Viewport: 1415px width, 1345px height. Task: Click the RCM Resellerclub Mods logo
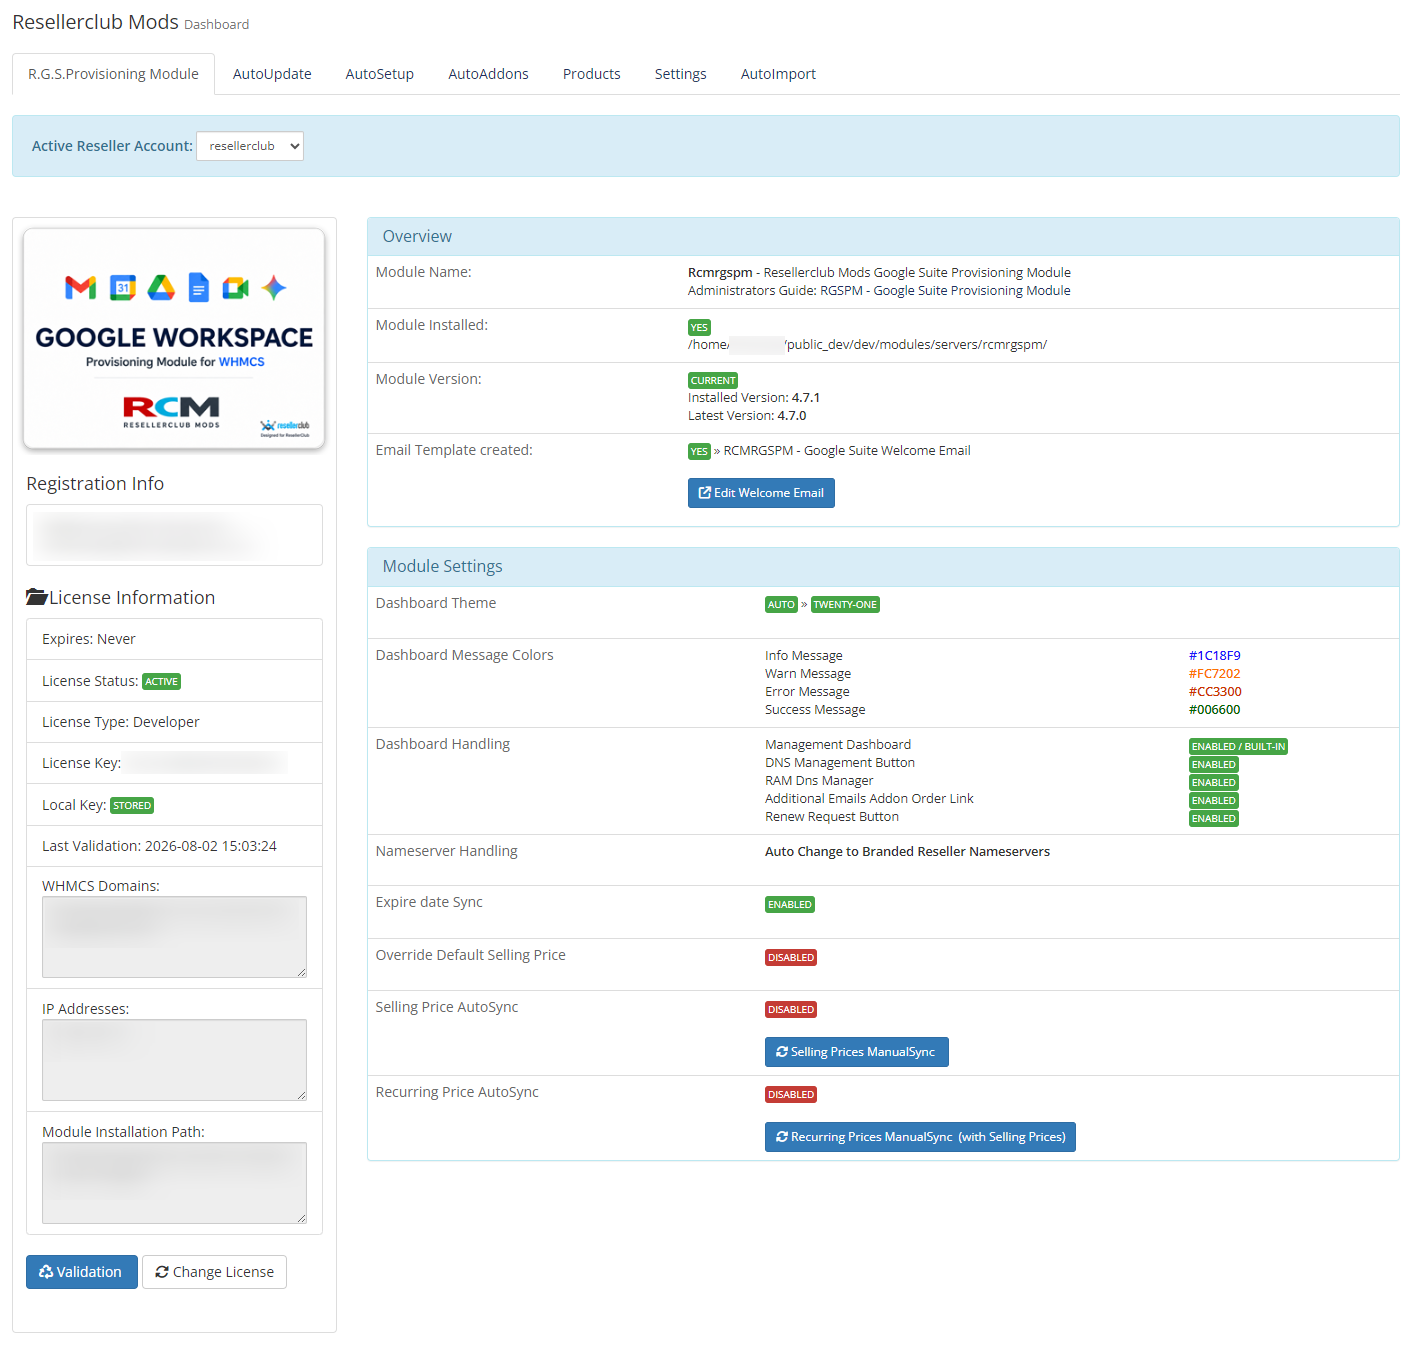171,412
